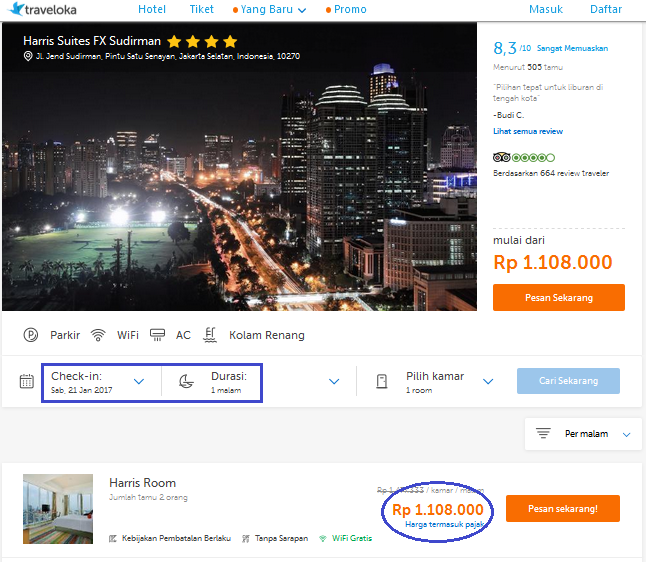Expand the Yang Baru menu
The image size is (646, 562).
pos(269,9)
